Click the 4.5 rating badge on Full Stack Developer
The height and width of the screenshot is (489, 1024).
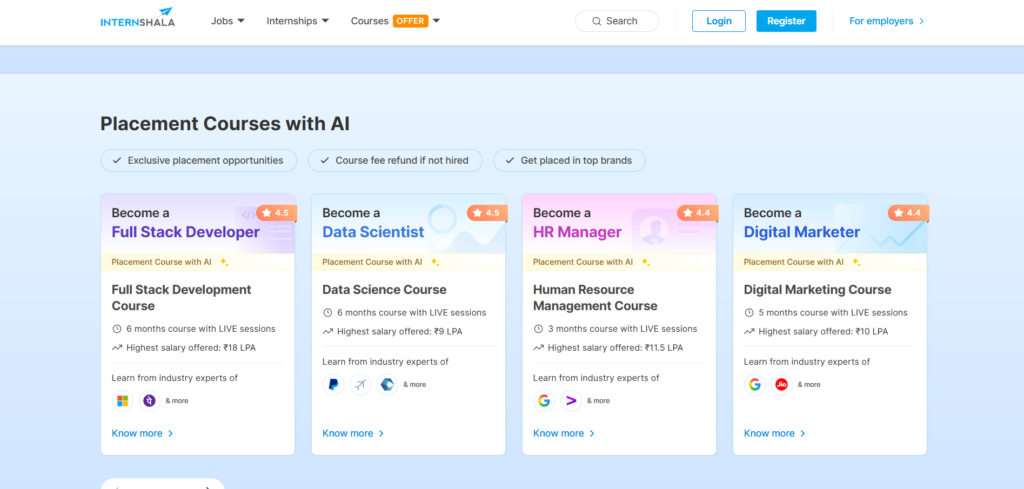coord(276,213)
